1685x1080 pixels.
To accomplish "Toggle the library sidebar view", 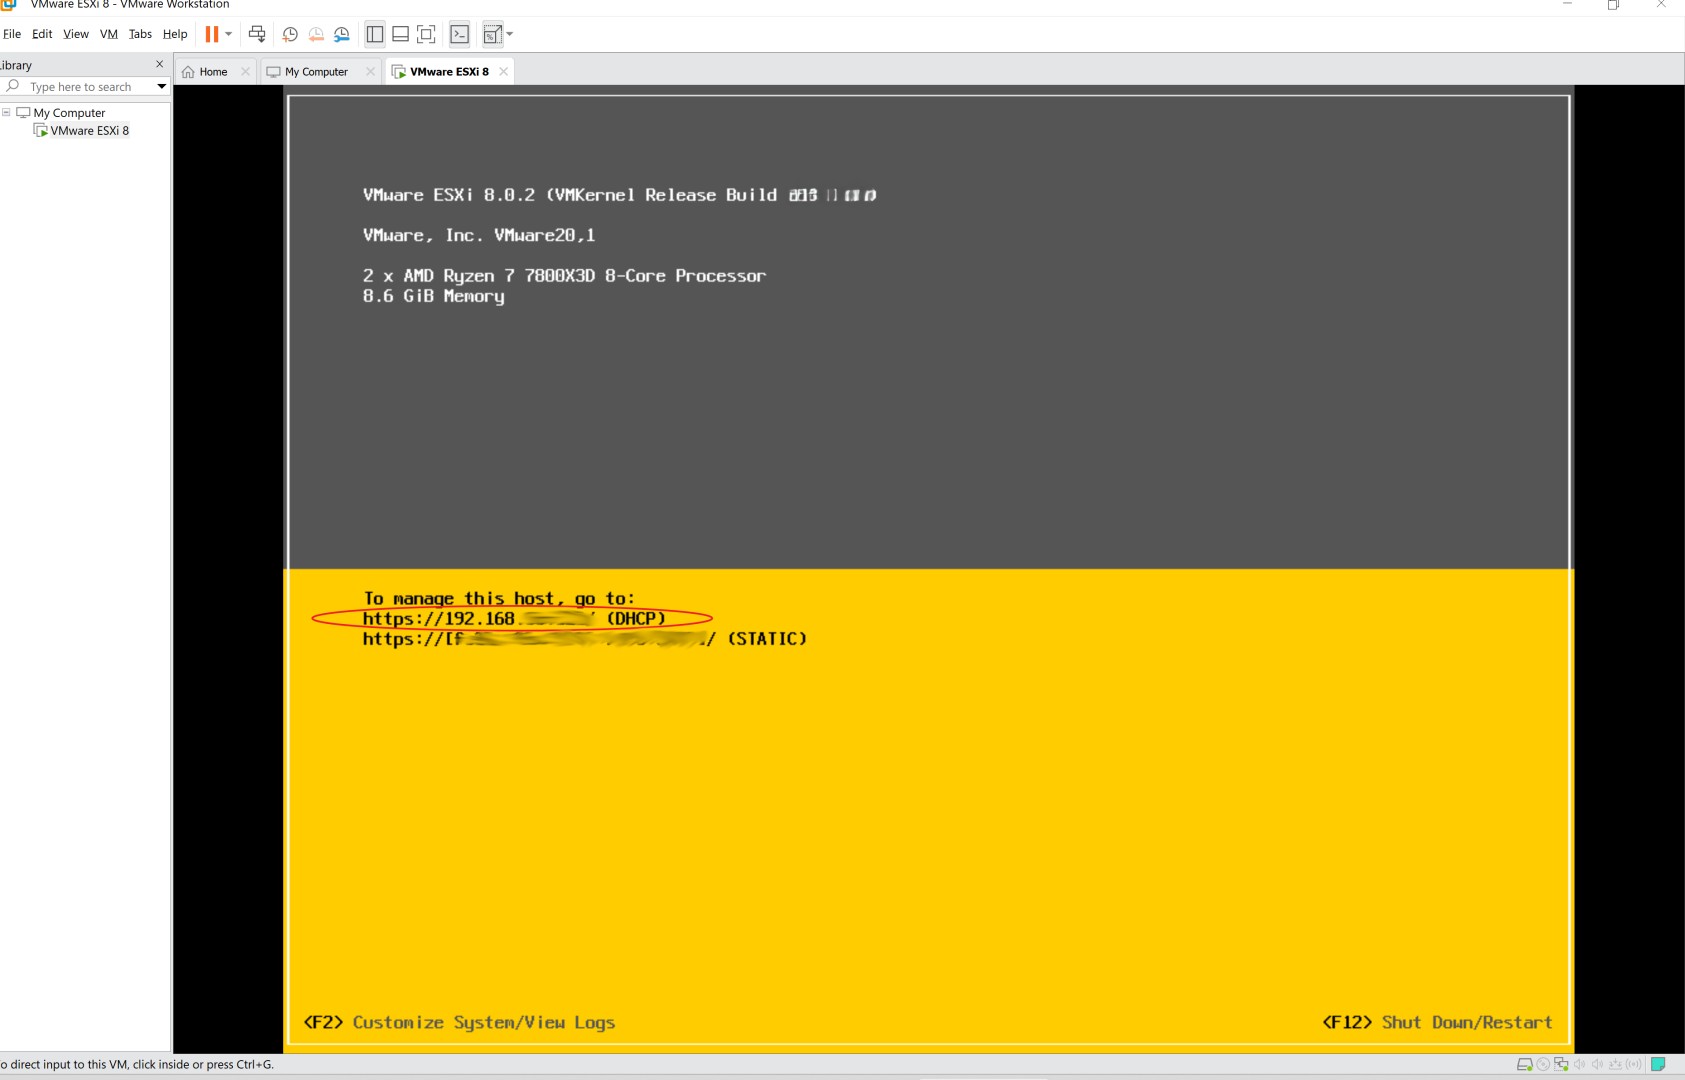I will [375, 34].
